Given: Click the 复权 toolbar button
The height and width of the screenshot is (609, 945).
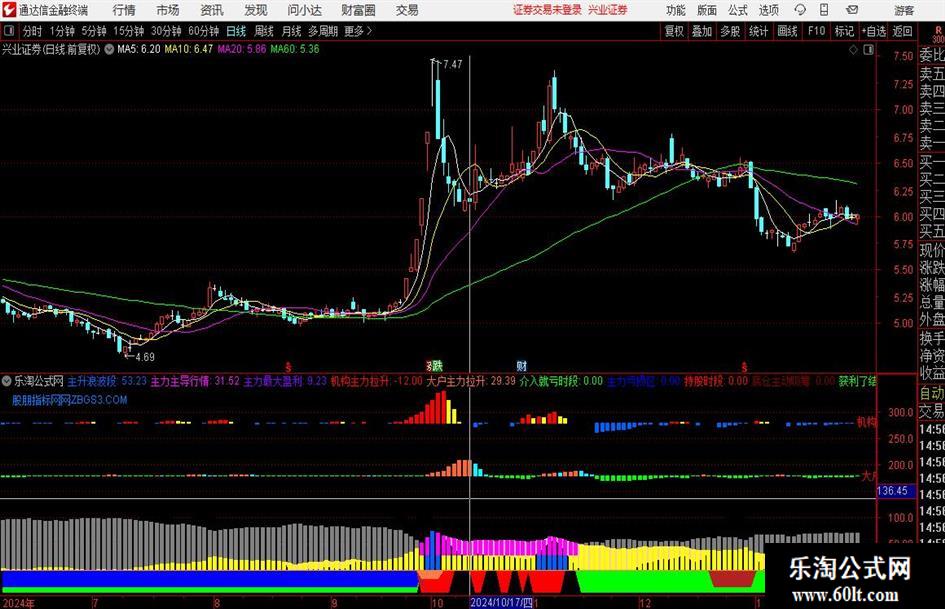Looking at the screenshot, I should tap(674, 31).
